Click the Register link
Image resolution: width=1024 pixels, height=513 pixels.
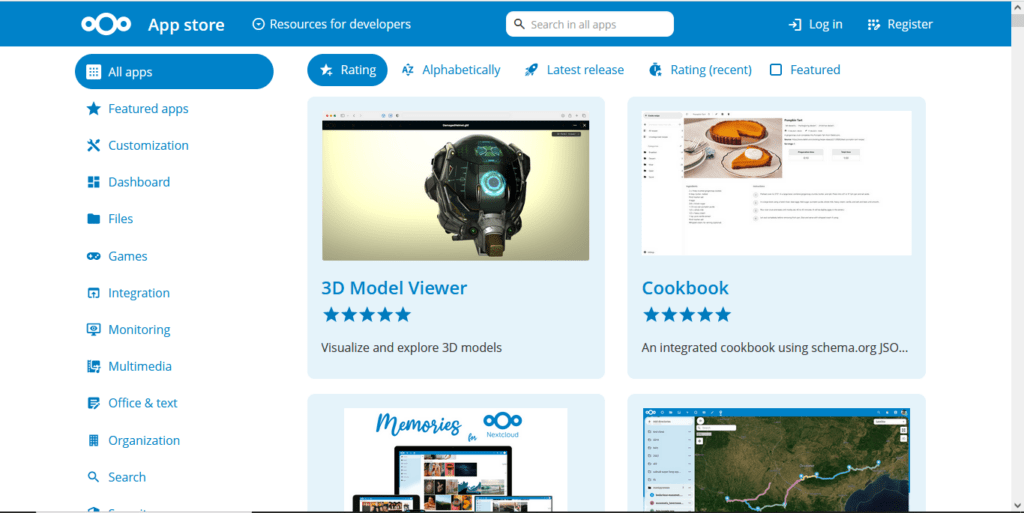point(900,24)
